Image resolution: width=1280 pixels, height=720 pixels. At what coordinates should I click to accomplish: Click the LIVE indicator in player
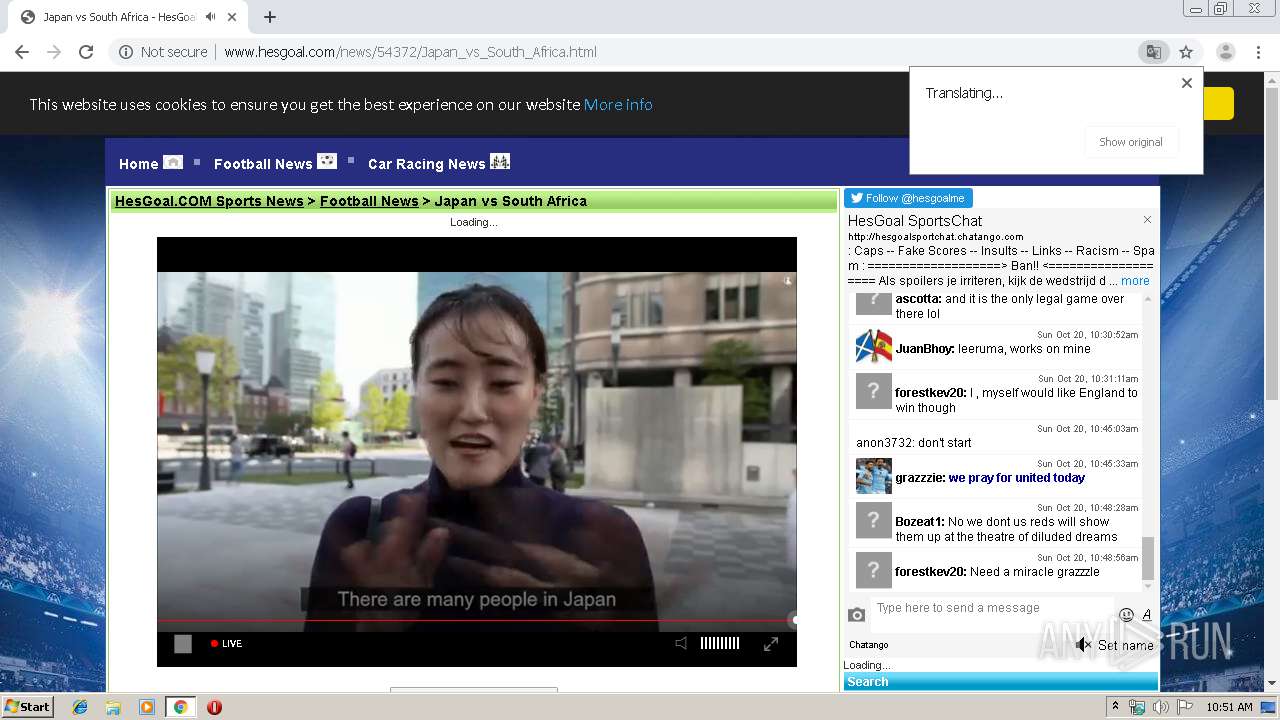click(x=226, y=644)
